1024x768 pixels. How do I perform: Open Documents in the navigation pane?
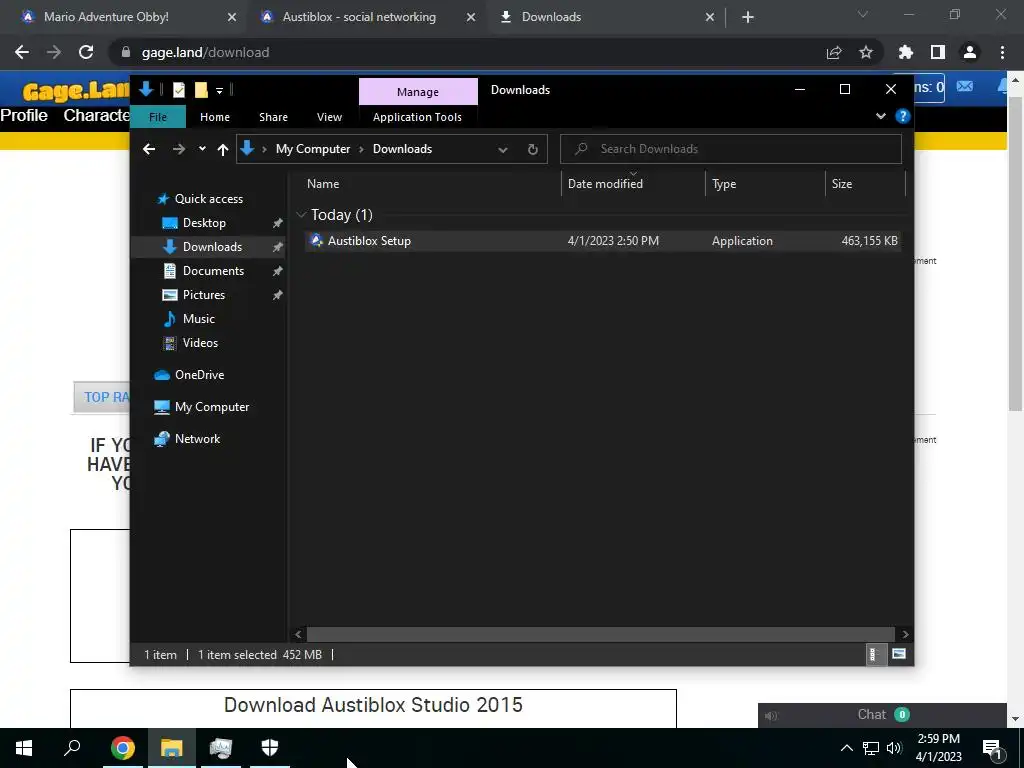point(213,271)
